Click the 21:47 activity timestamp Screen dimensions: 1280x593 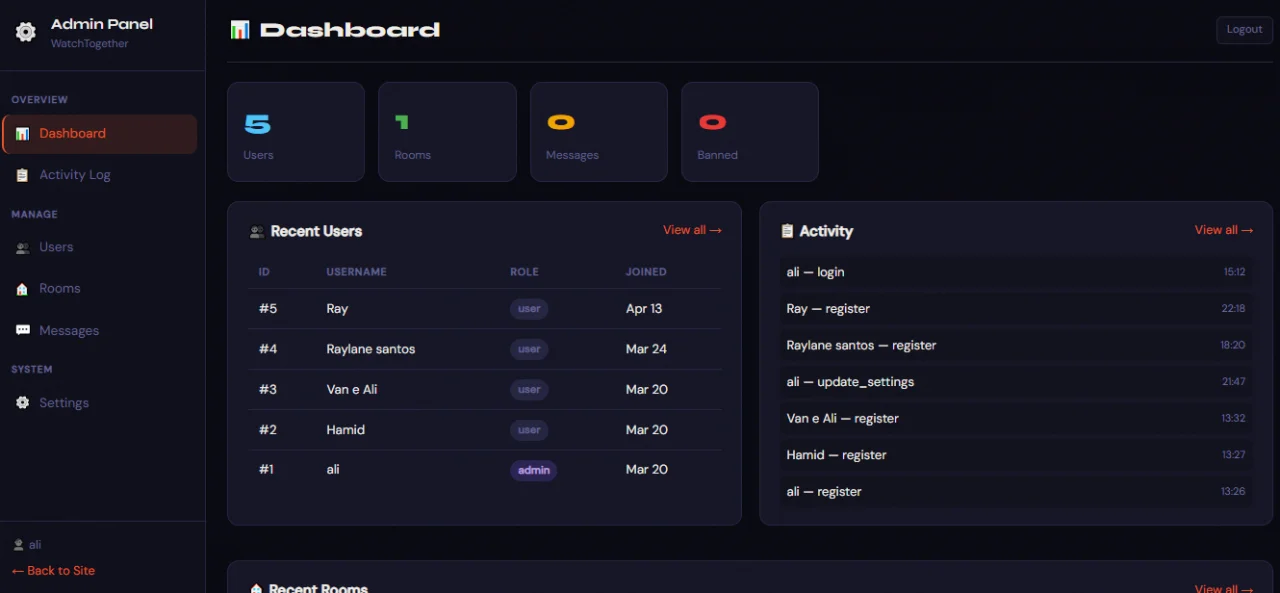tap(1233, 382)
